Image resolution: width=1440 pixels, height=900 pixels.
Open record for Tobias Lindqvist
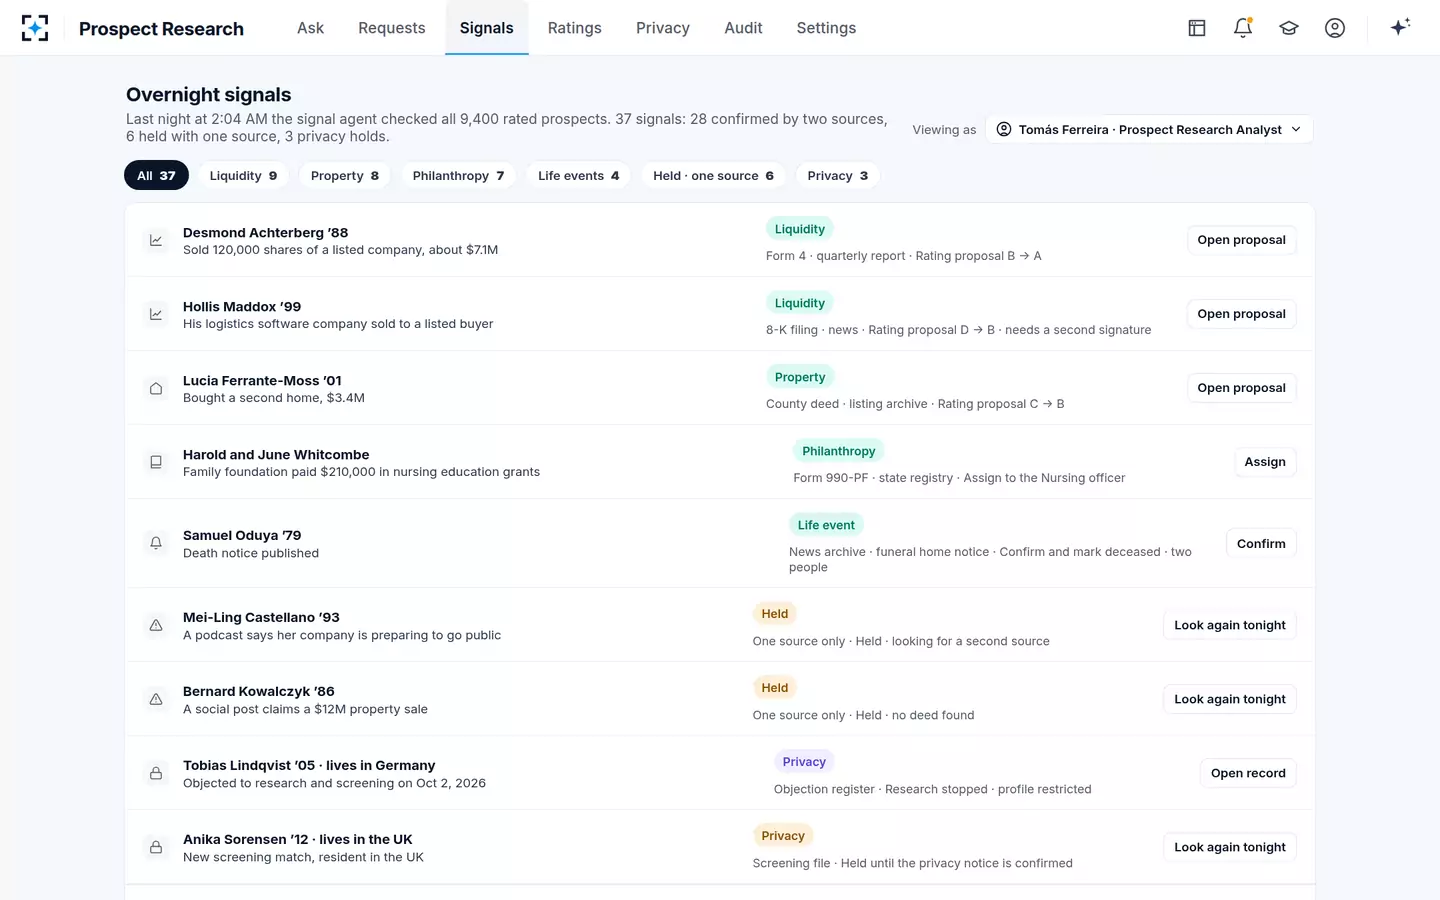(1248, 773)
